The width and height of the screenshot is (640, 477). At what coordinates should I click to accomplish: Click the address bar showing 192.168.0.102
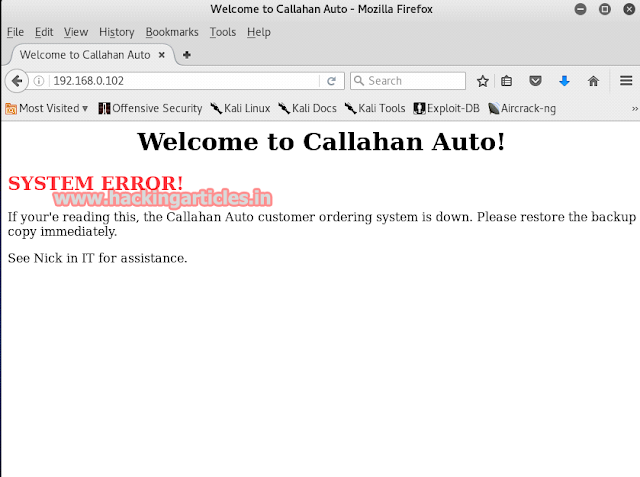(x=184, y=81)
